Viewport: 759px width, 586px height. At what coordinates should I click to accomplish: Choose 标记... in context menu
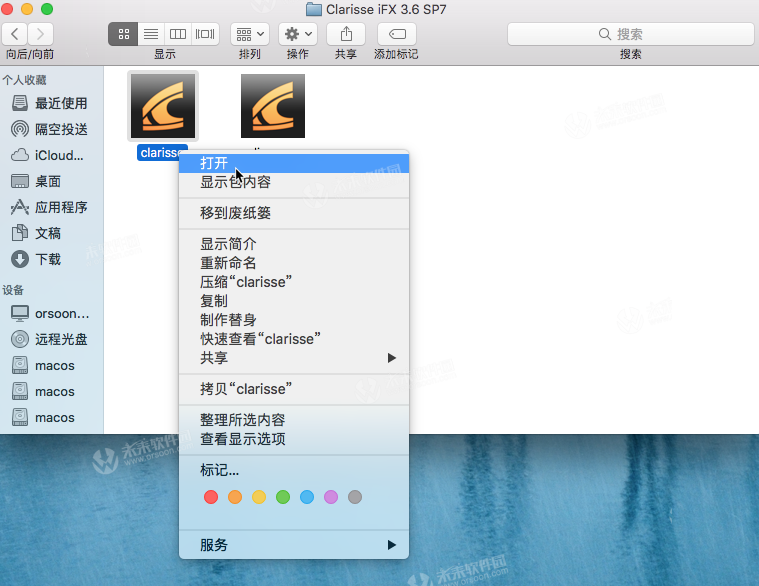coord(294,470)
